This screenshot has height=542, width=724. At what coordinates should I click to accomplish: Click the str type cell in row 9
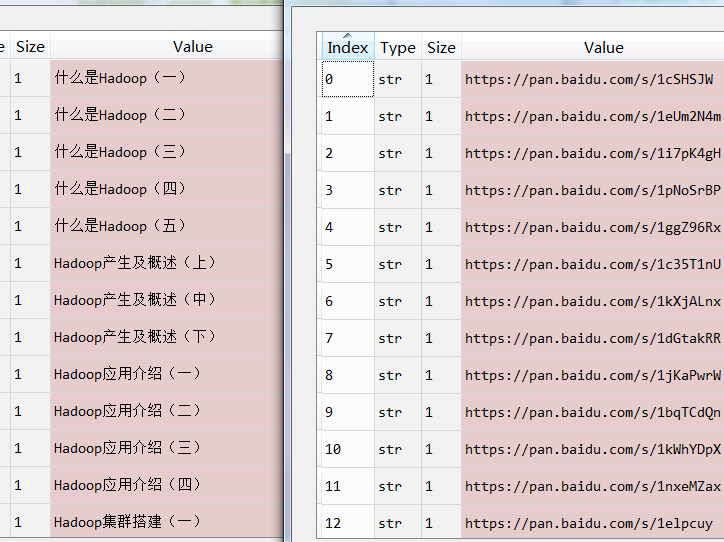398,411
